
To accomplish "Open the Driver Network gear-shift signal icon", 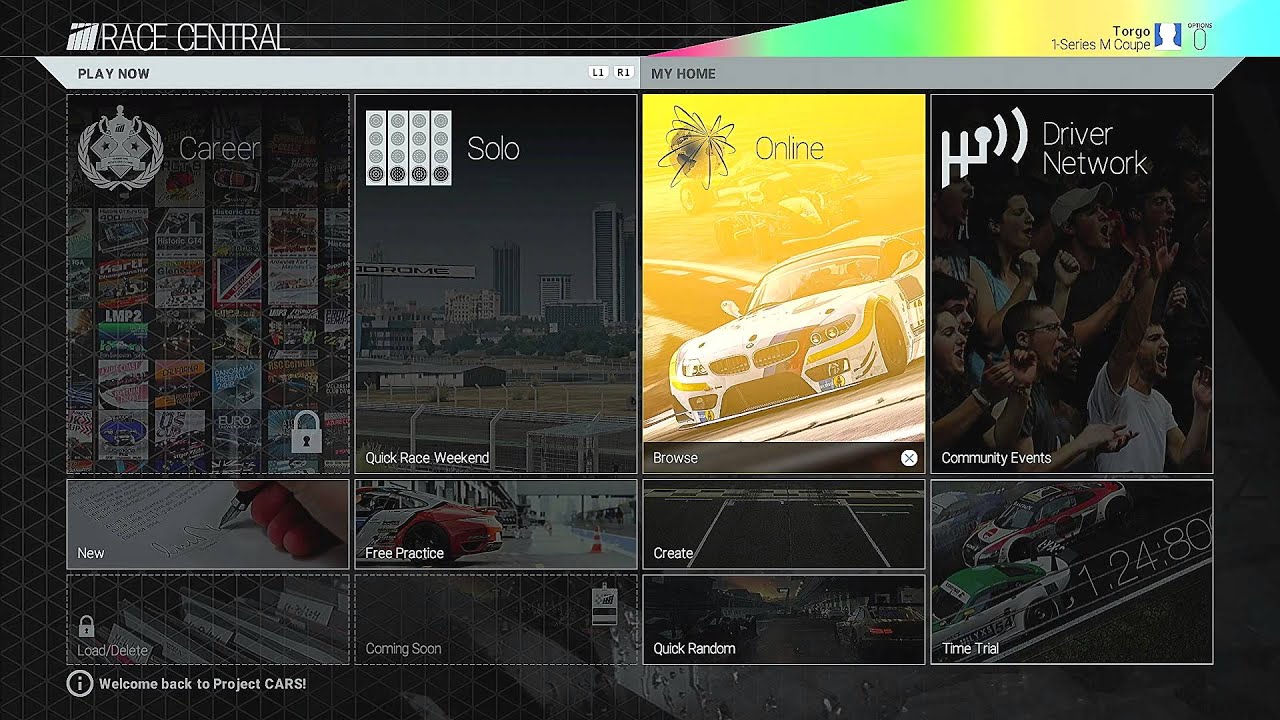I will tap(984, 147).
